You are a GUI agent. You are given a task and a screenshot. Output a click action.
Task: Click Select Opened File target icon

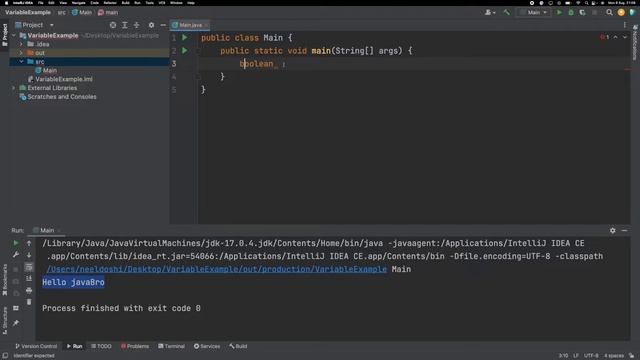[x=113, y=25]
